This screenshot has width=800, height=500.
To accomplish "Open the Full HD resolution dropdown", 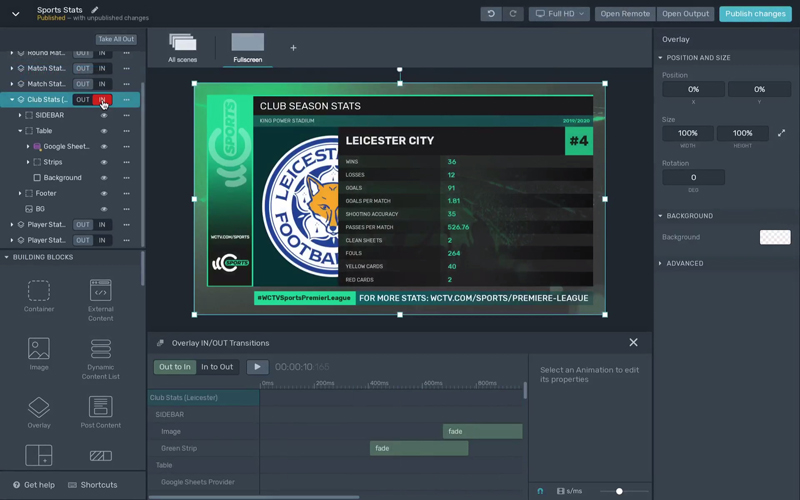I will (559, 14).
